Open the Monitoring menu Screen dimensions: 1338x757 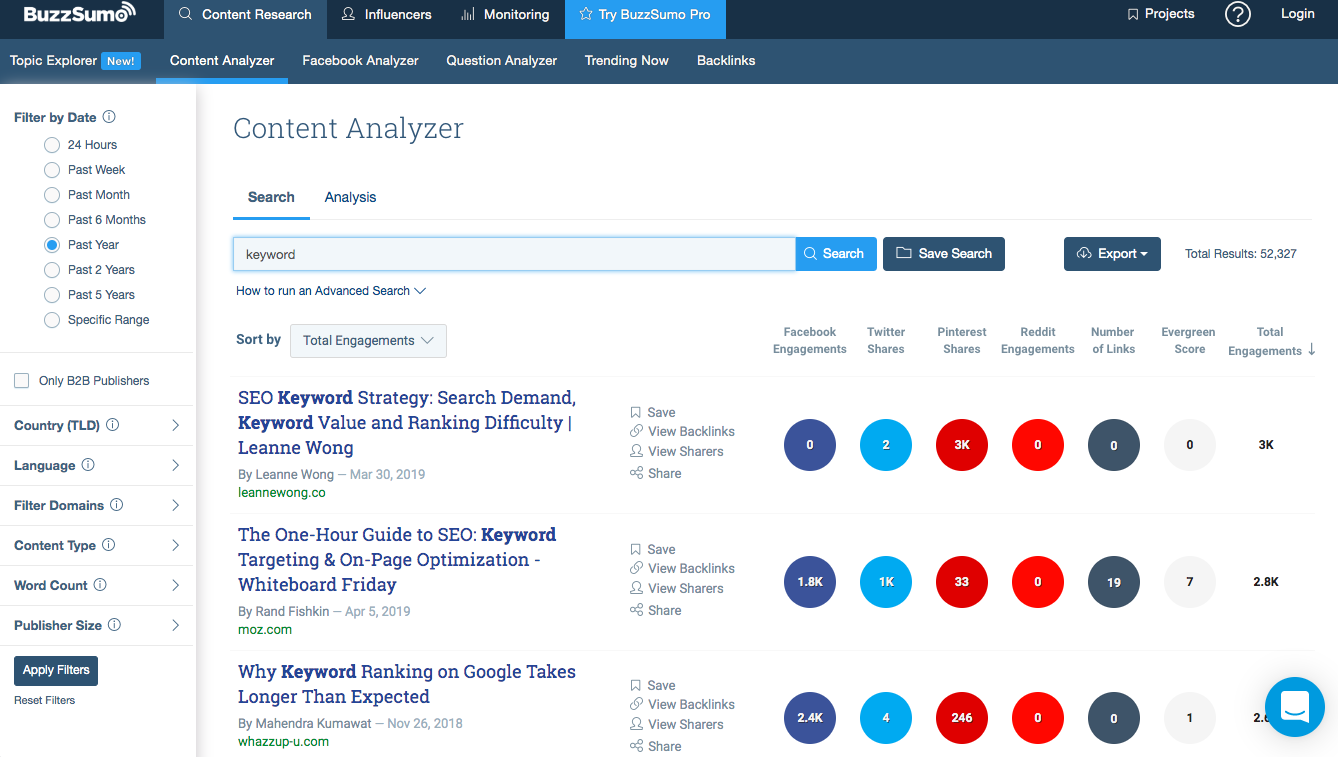[505, 14]
